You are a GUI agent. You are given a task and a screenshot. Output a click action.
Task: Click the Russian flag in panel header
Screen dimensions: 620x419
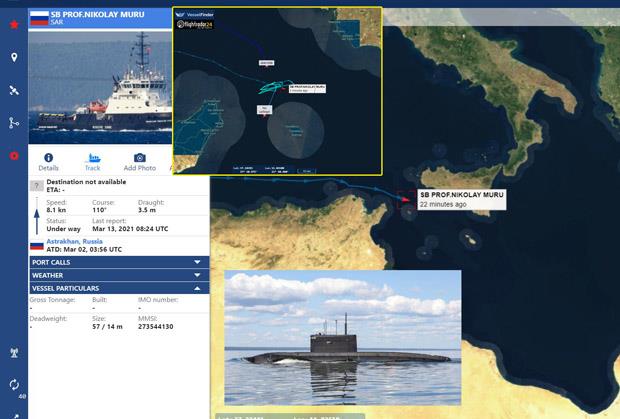point(39,18)
